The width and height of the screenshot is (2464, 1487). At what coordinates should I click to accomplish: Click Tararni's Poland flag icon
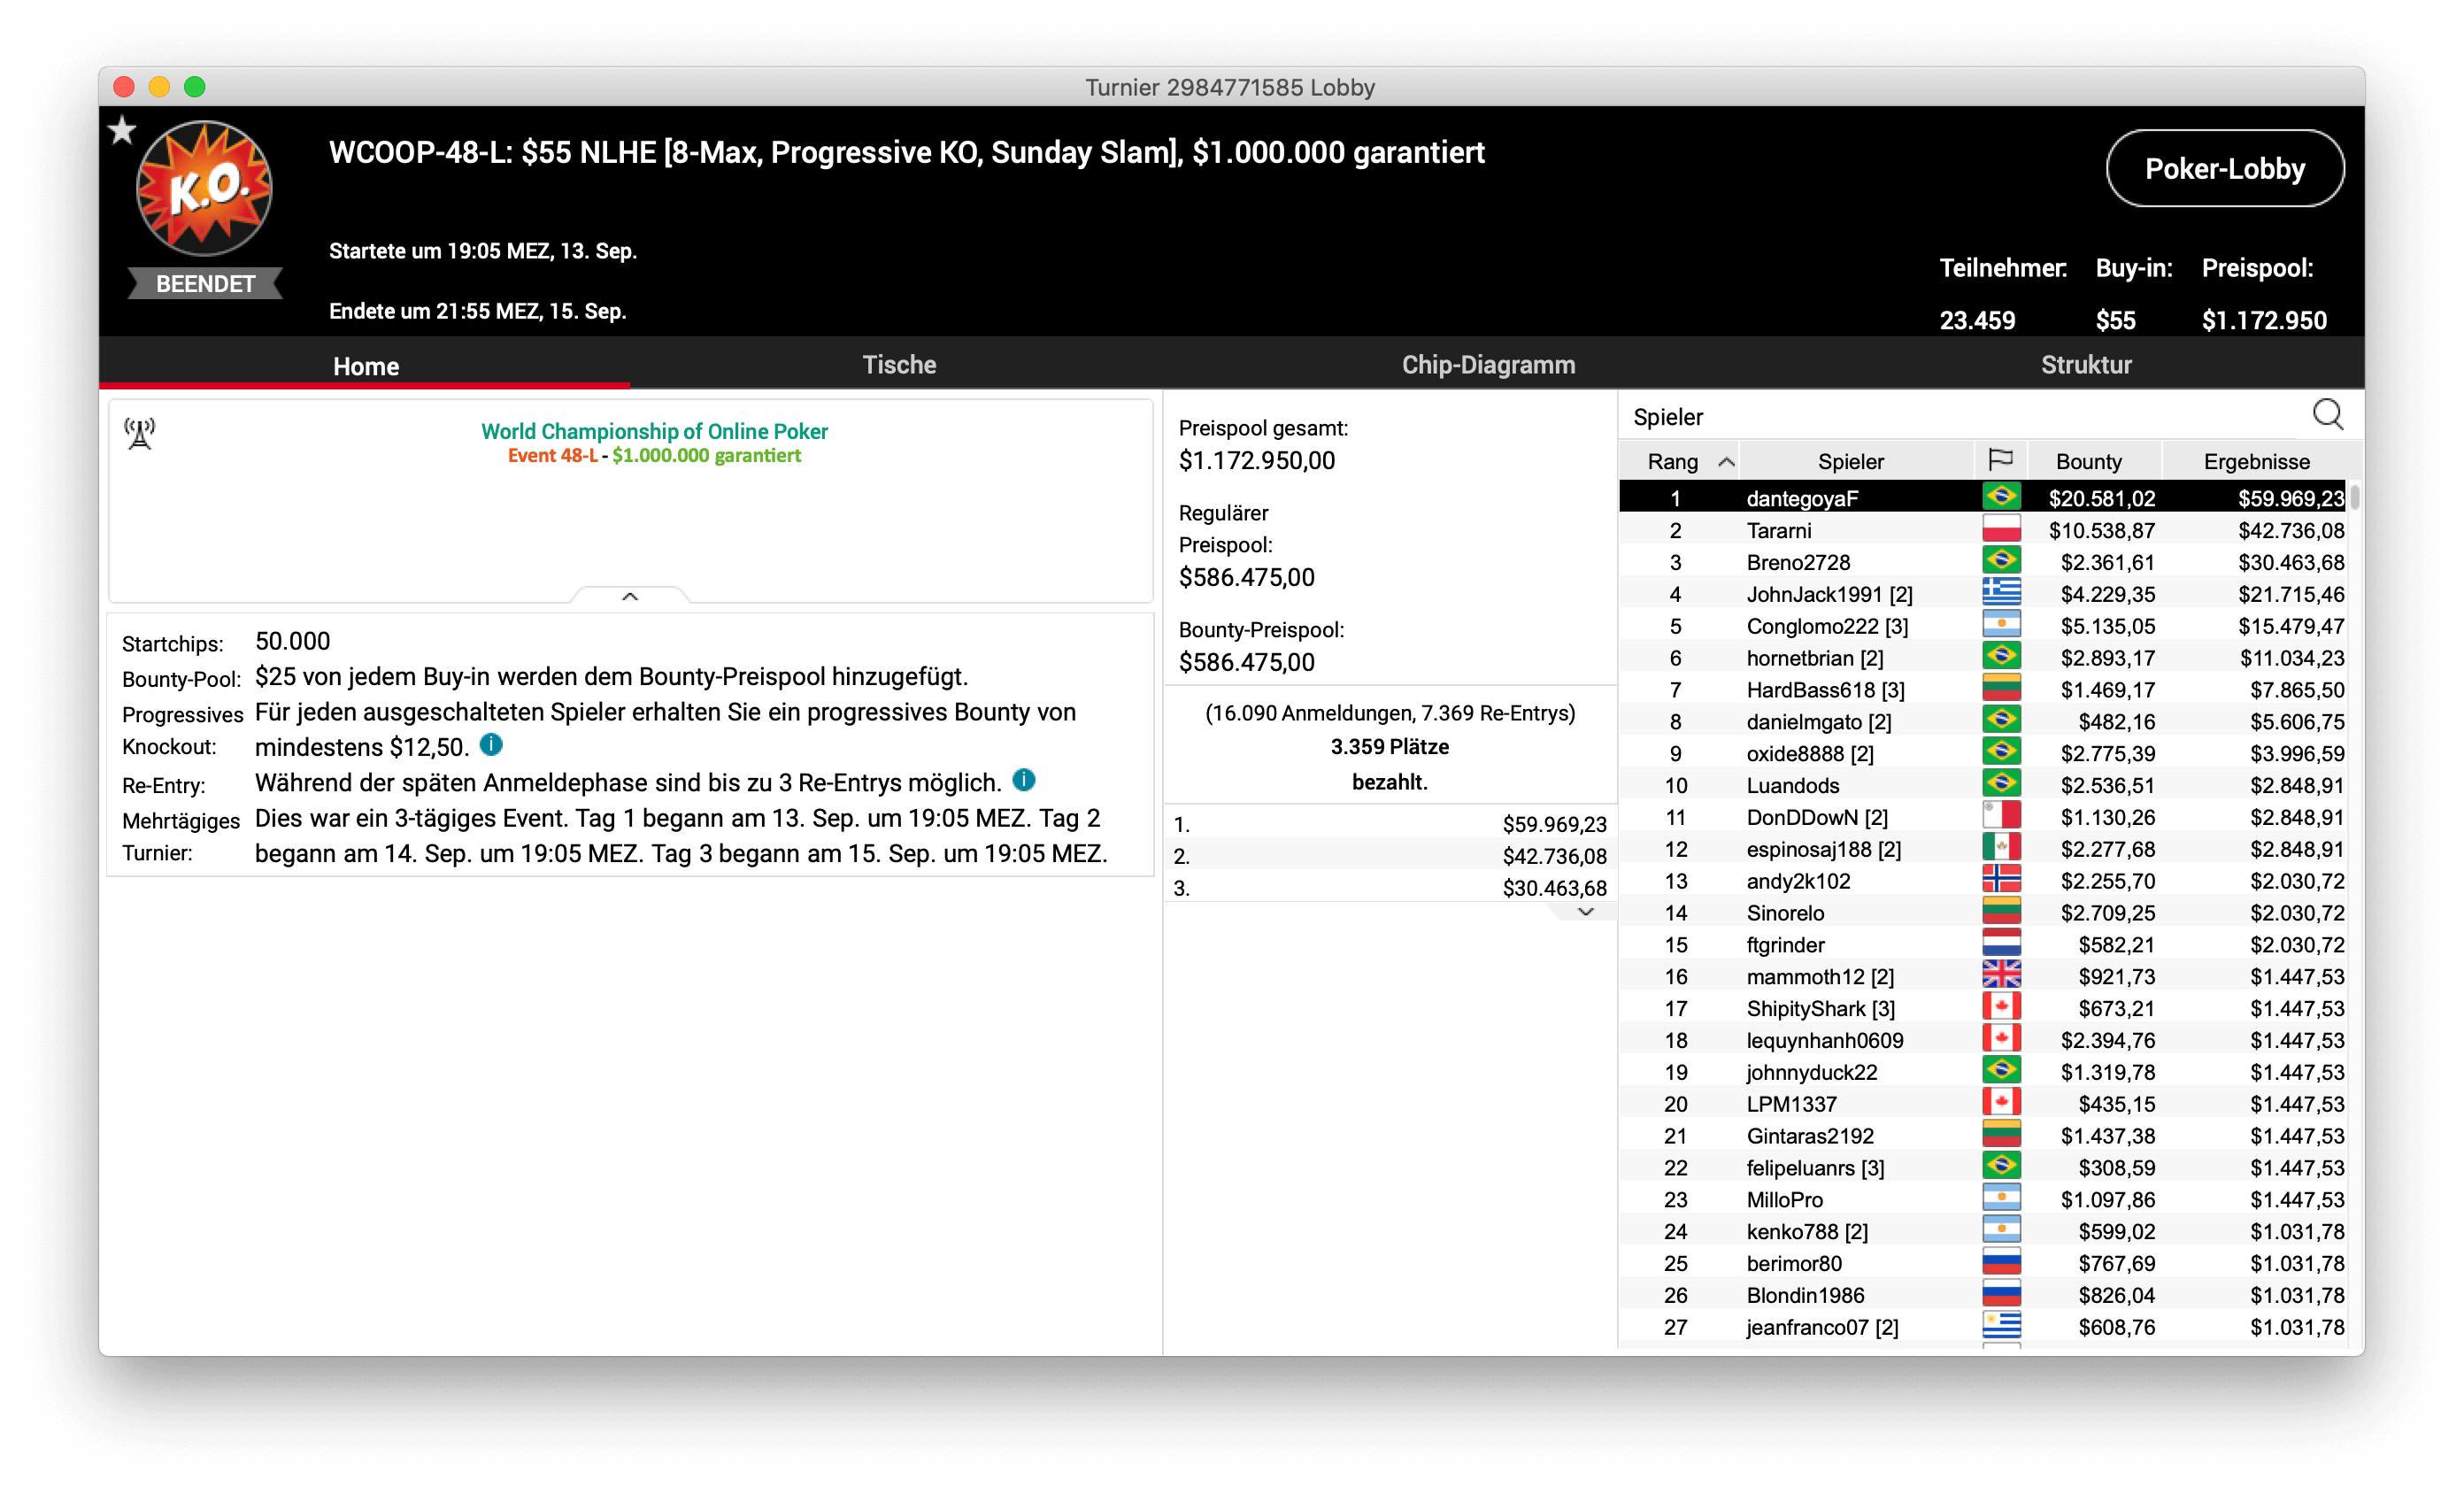click(2001, 530)
